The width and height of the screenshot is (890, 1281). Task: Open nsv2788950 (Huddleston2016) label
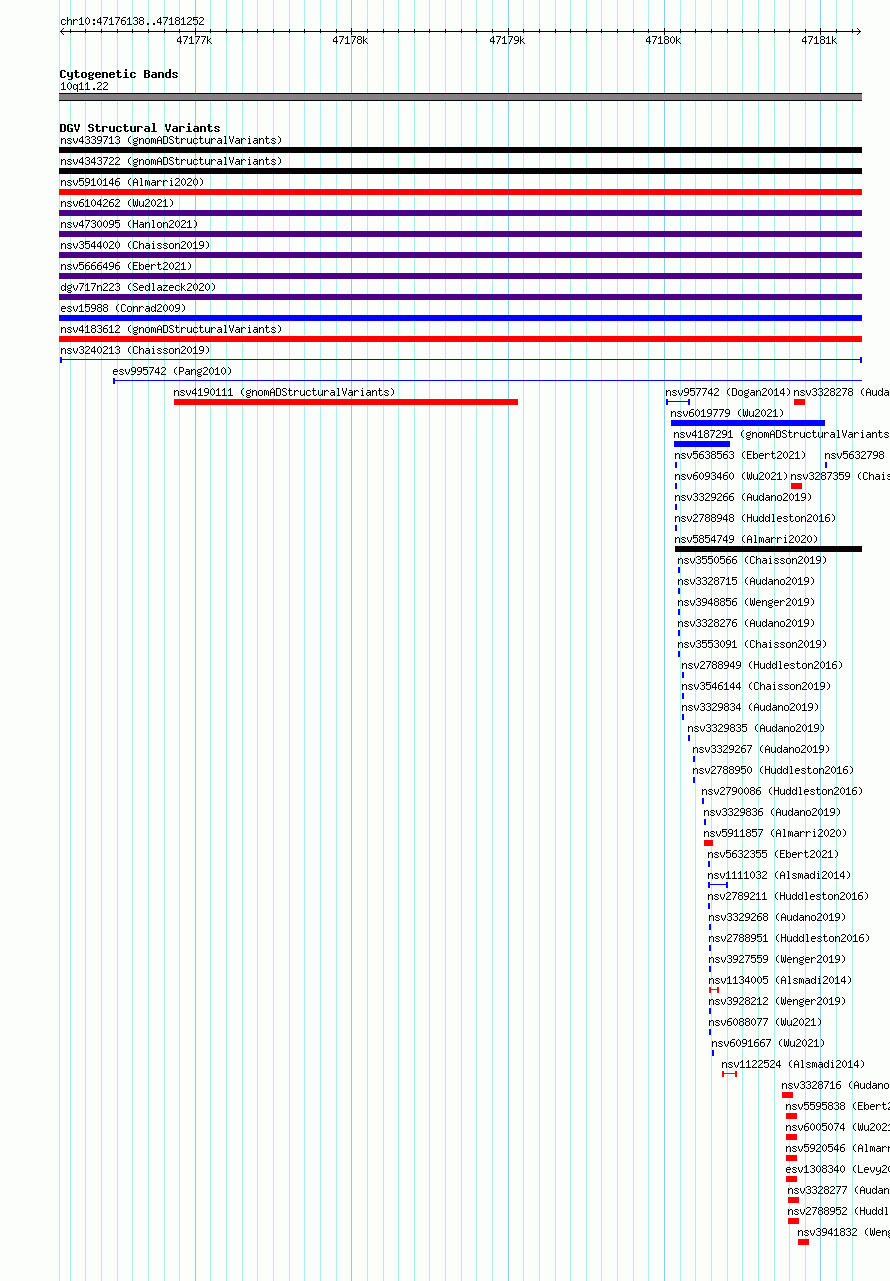click(773, 770)
